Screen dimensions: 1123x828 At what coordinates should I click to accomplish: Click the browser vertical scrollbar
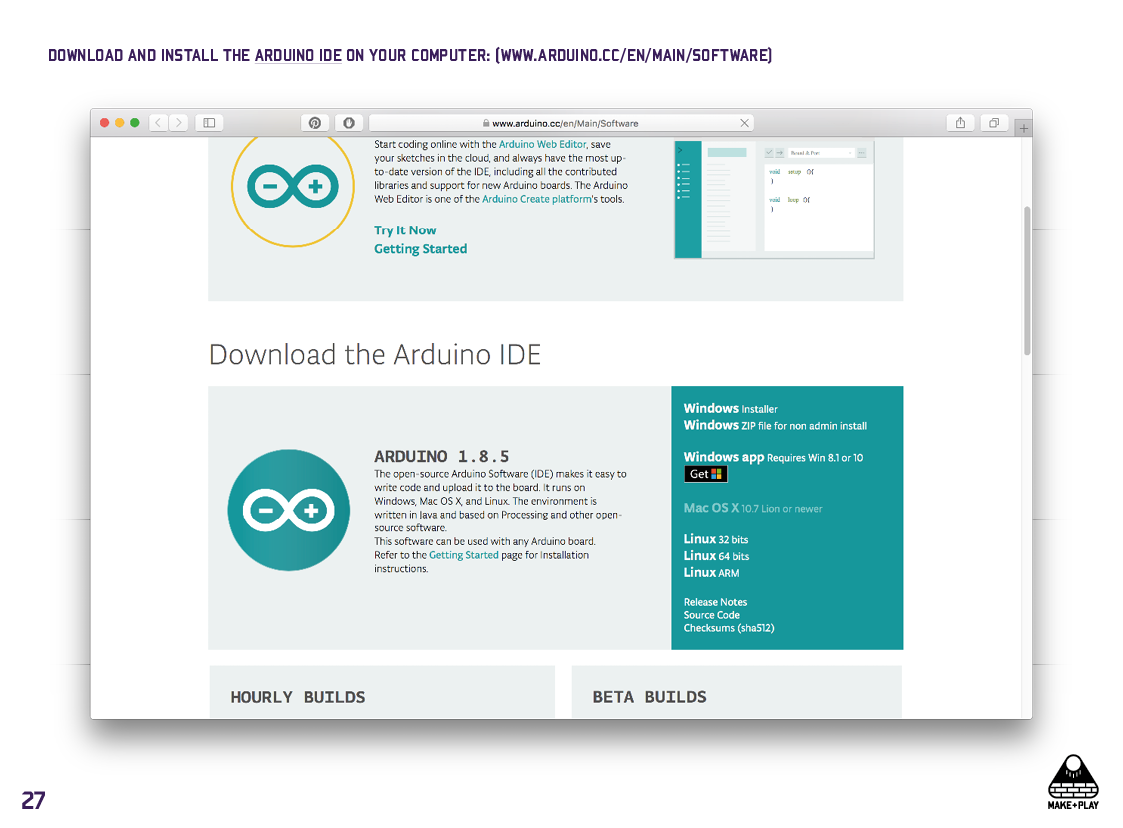(x=1027, y=281)
